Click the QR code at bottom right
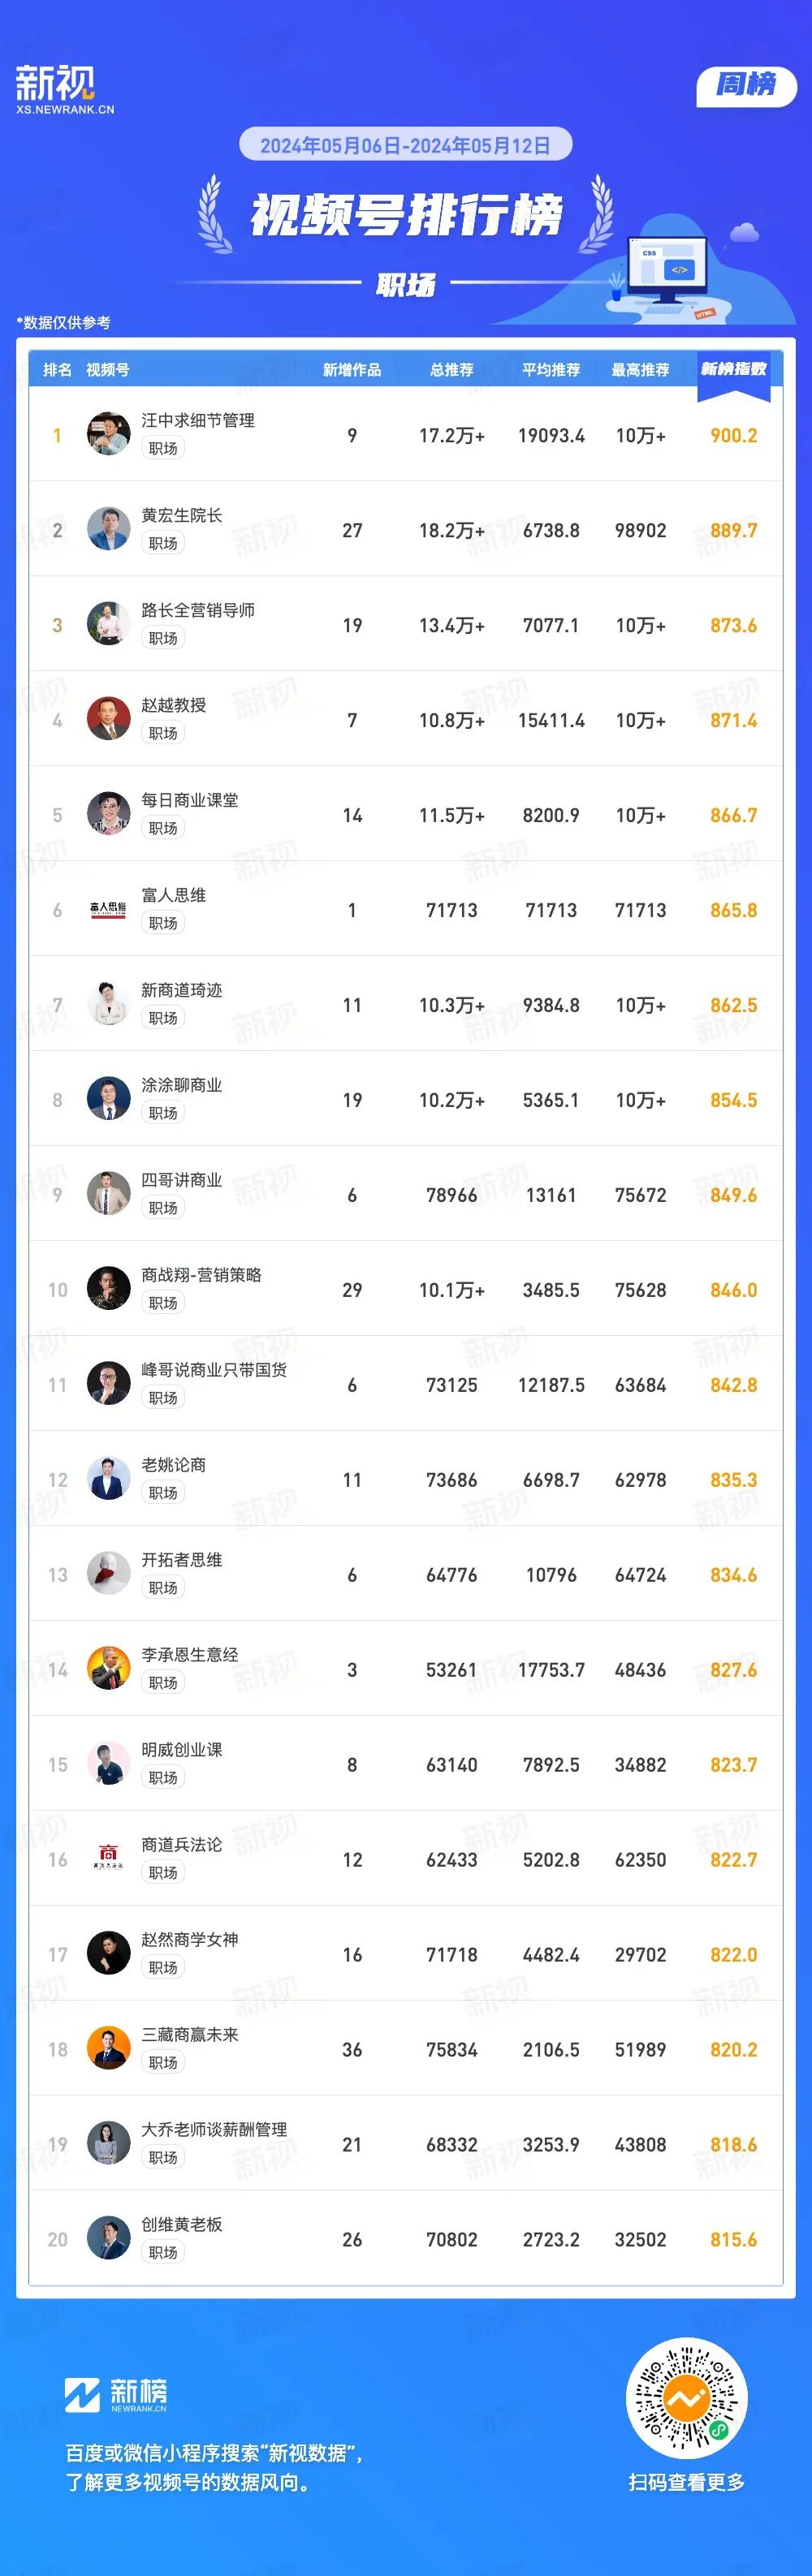Screen dimensions: 812x2576 click(x=687, y=2399)
